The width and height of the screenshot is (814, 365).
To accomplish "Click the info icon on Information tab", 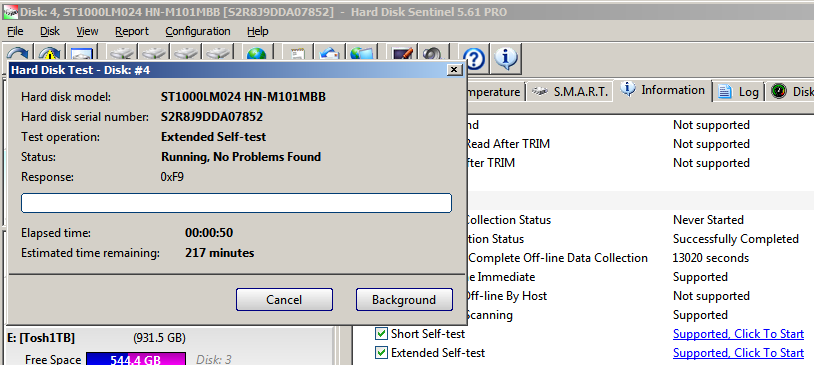I will pyautogui.click(x=628, y=89).
